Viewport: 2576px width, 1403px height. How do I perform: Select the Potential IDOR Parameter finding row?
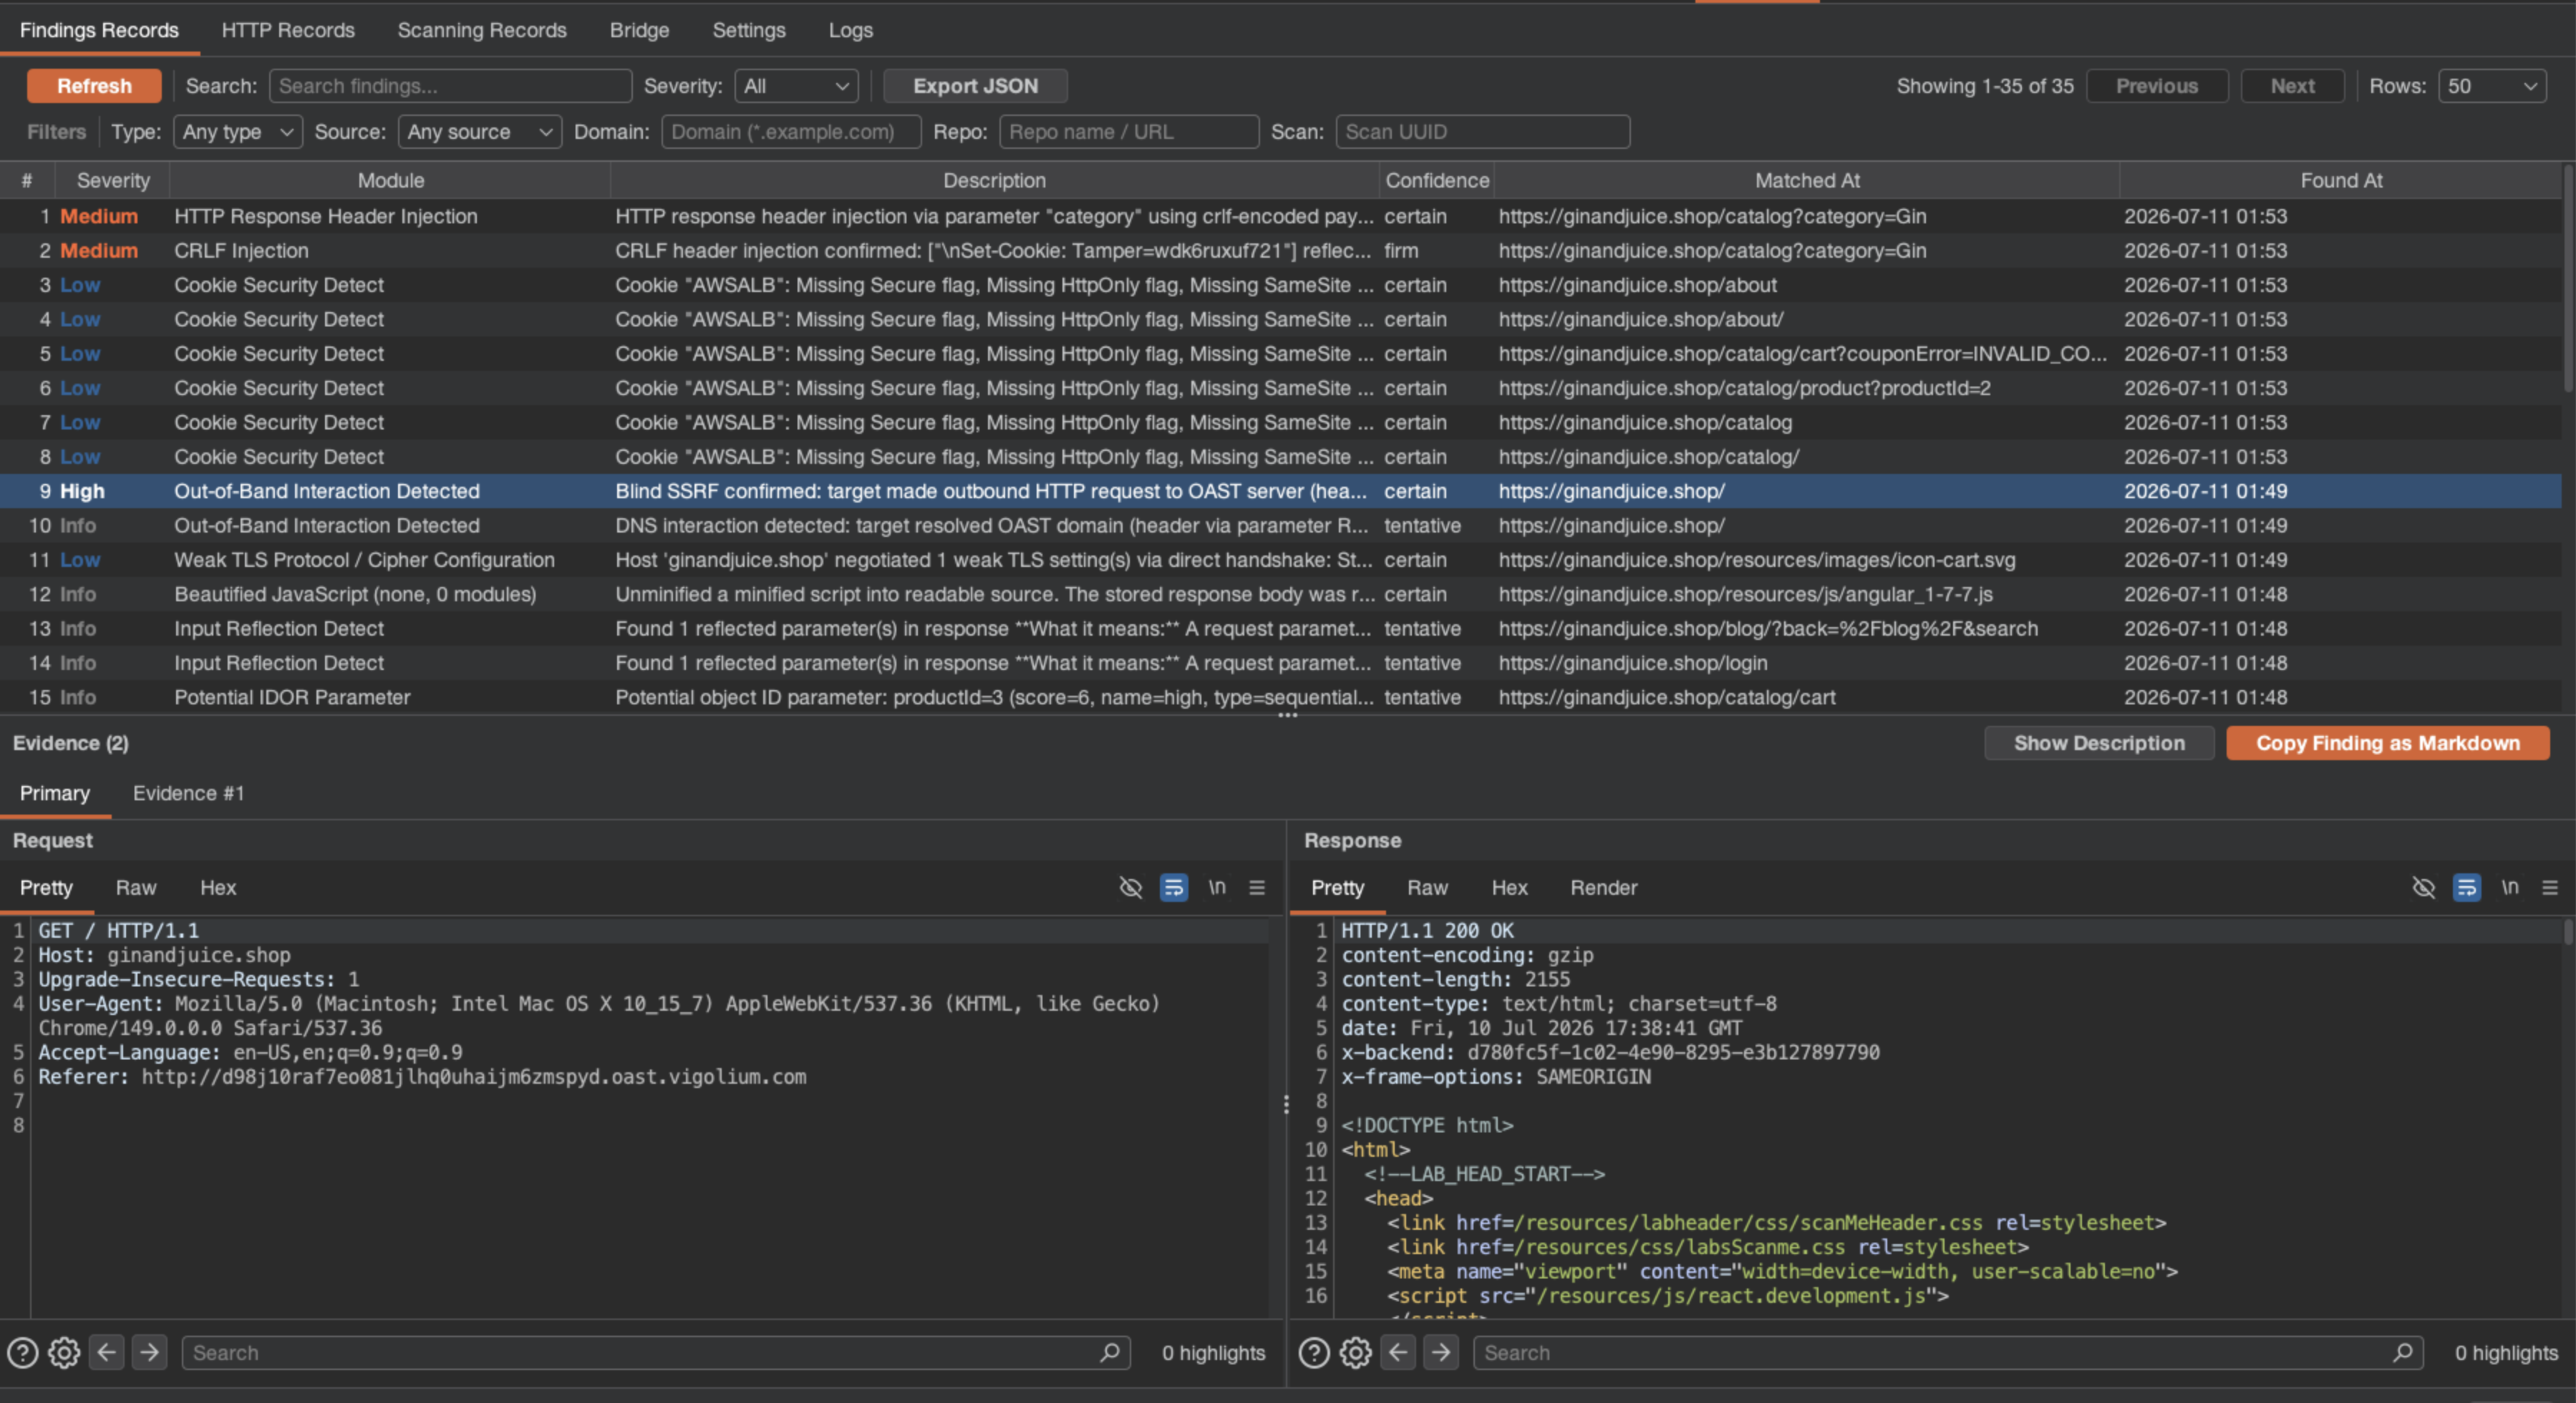tap(1280, 697)
